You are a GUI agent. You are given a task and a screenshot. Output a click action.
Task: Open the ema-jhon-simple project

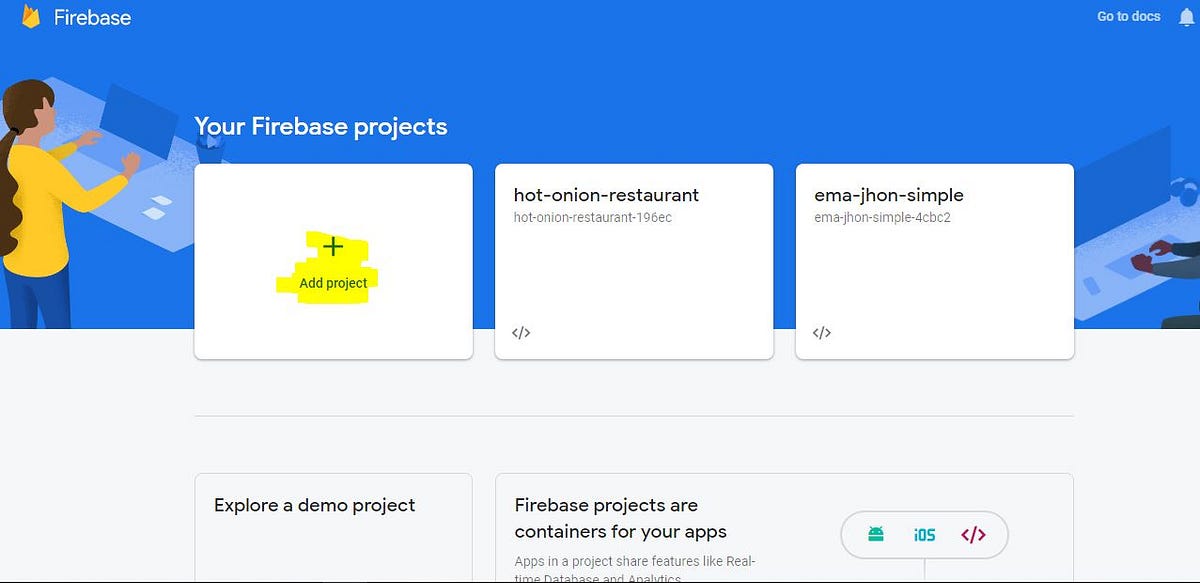pos(888,194)
